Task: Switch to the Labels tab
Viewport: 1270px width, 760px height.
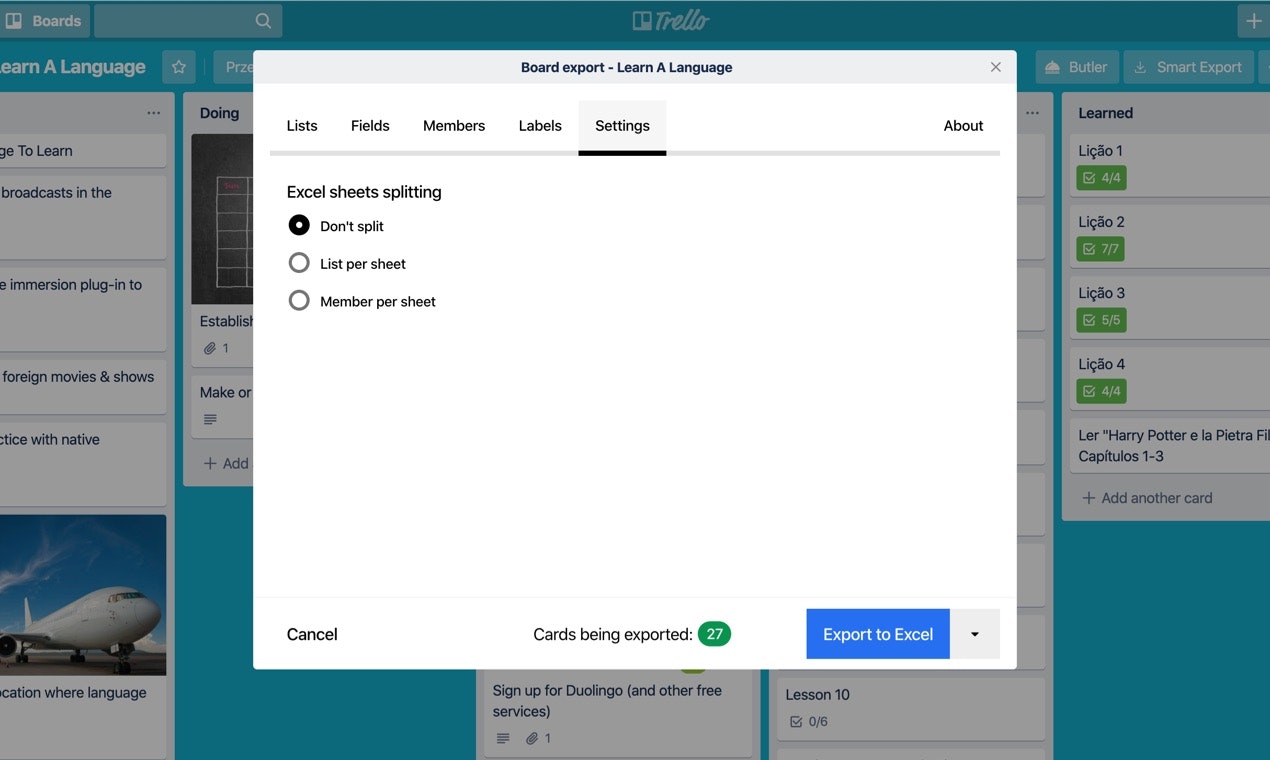Action: (539, 125)
